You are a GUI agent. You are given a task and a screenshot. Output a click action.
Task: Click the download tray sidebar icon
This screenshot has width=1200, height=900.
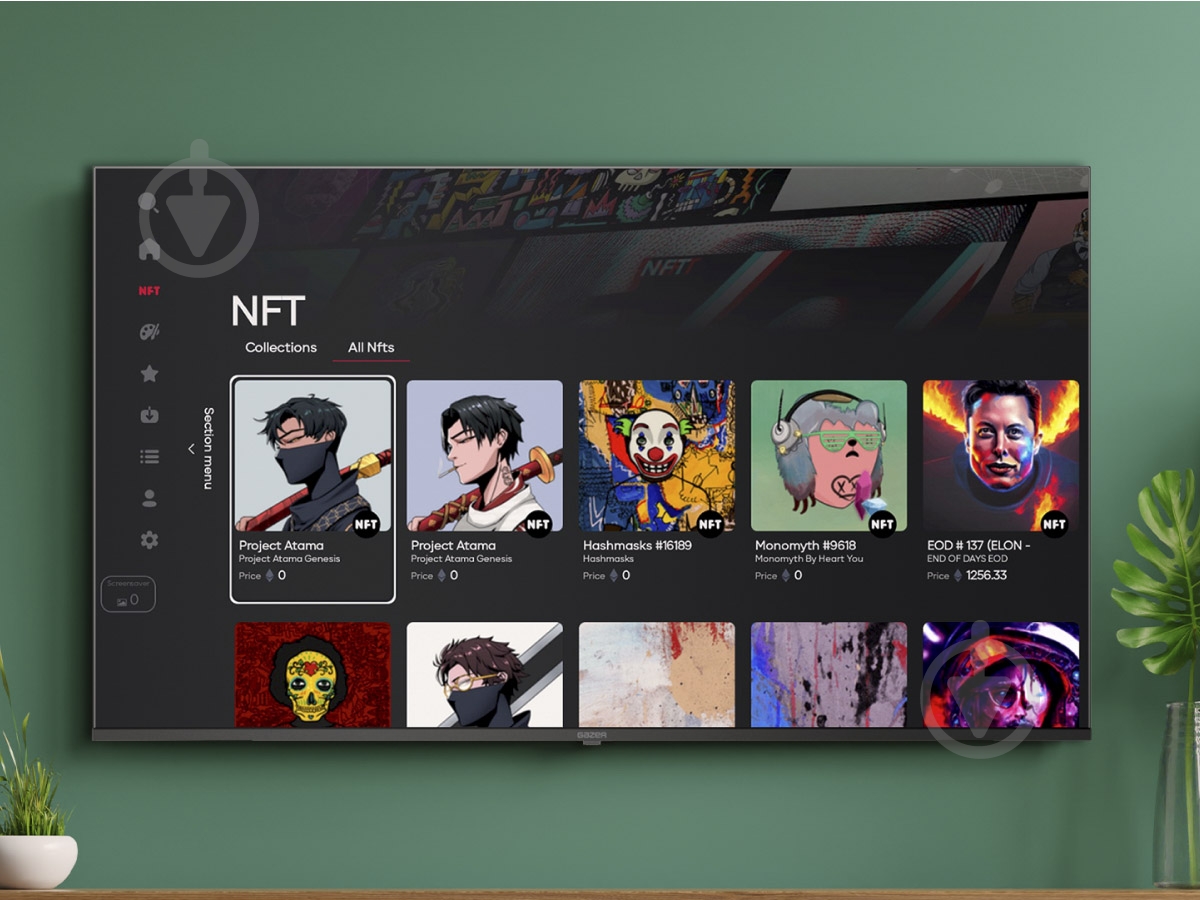(149, 415)
